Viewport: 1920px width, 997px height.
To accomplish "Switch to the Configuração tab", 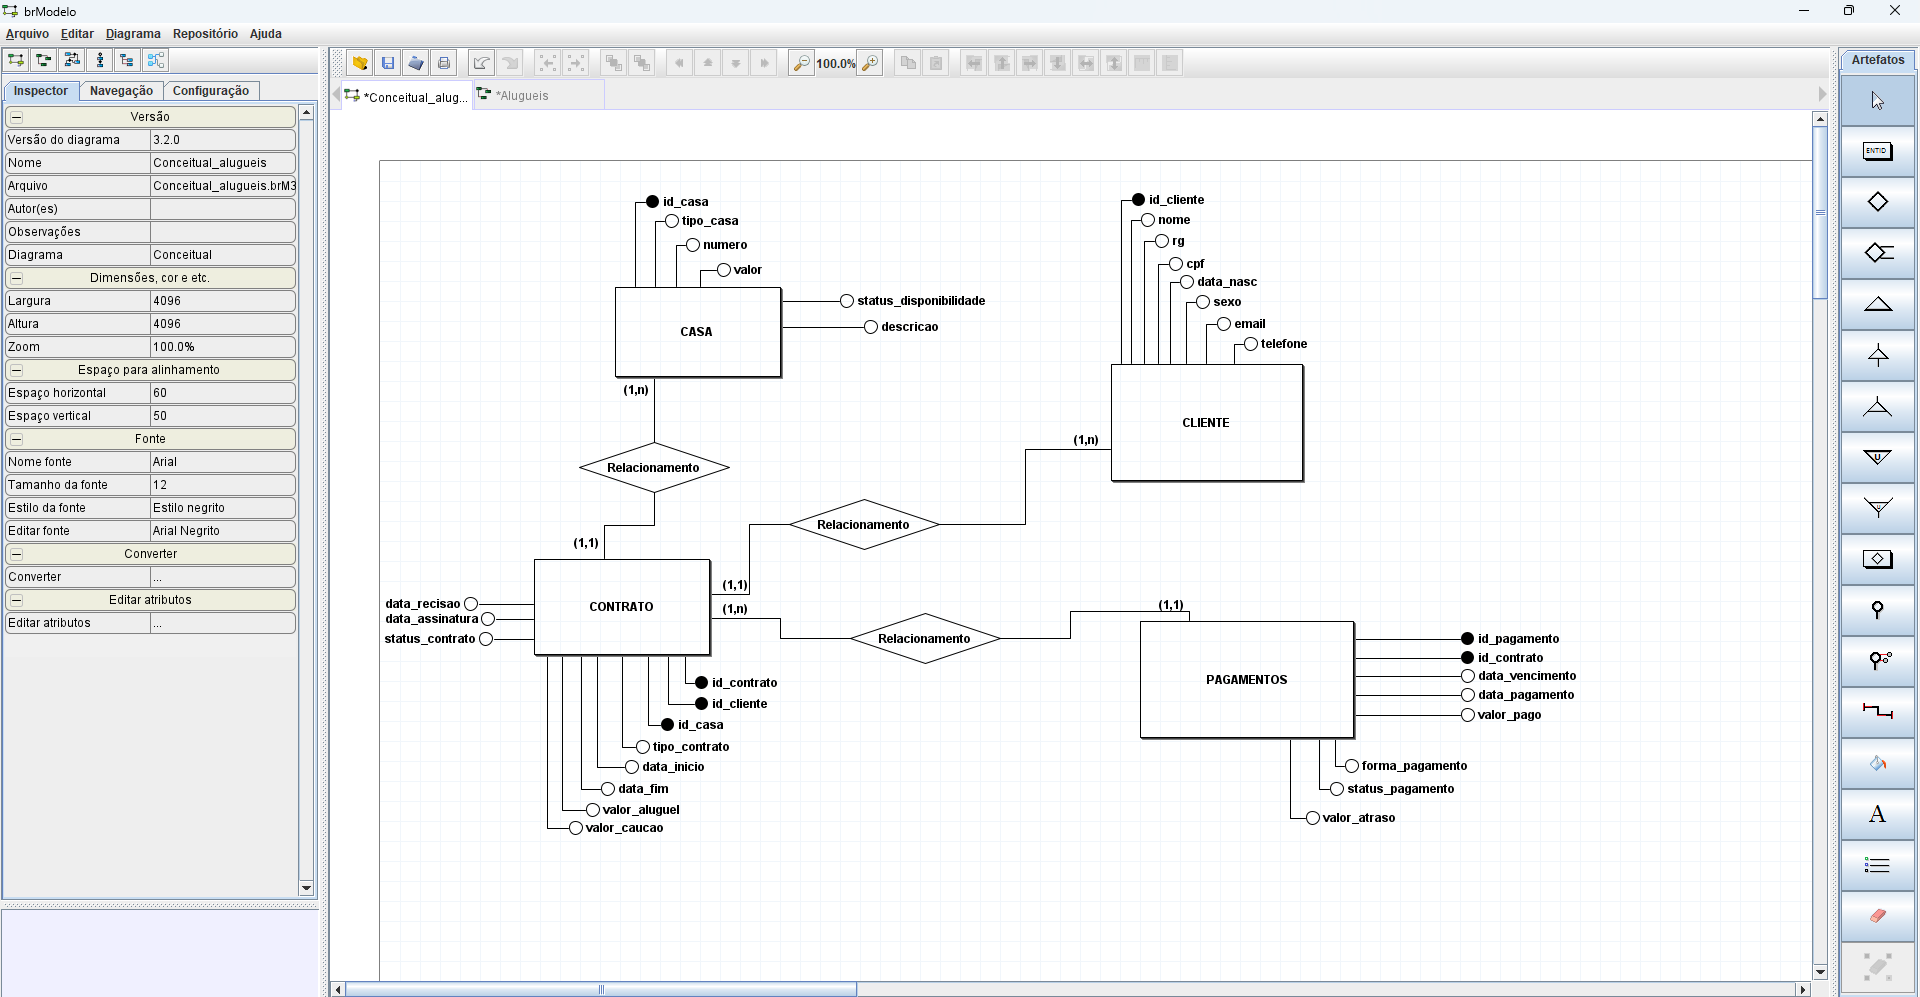I will point(211,91).
